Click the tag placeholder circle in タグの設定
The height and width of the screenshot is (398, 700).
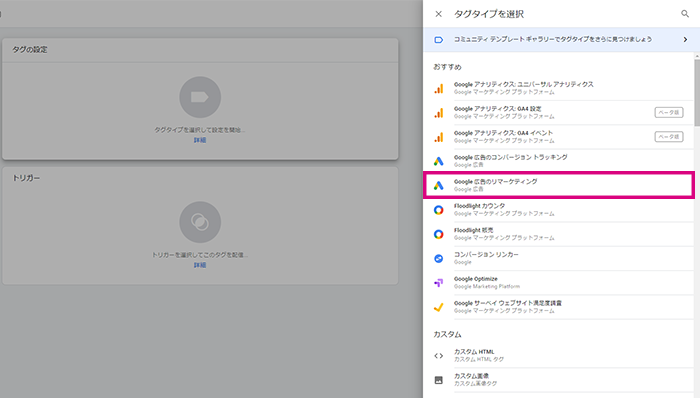[200, 97]
